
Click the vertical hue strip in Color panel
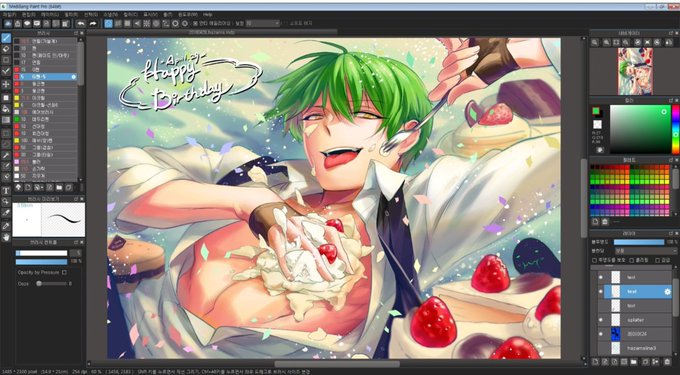[x=675, y=129]
